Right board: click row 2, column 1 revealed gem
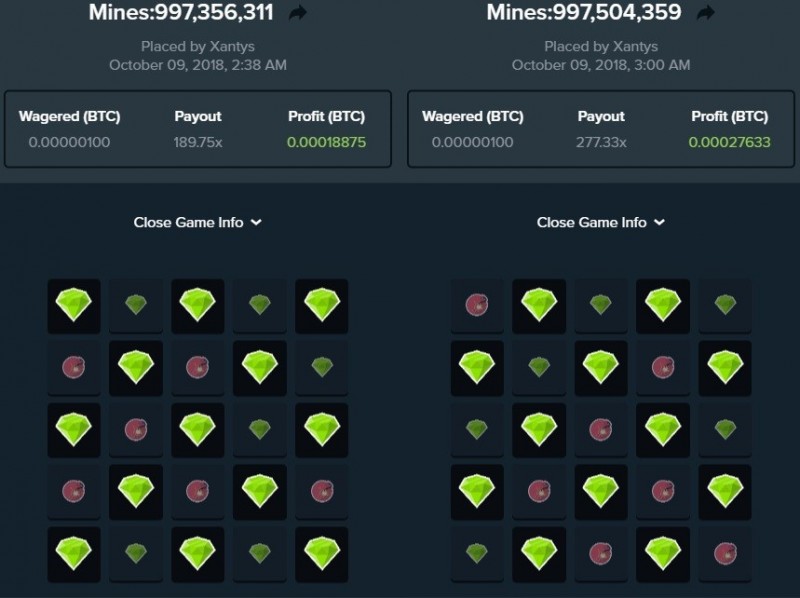Screen dimensions: 800x598 click(477, 367)
